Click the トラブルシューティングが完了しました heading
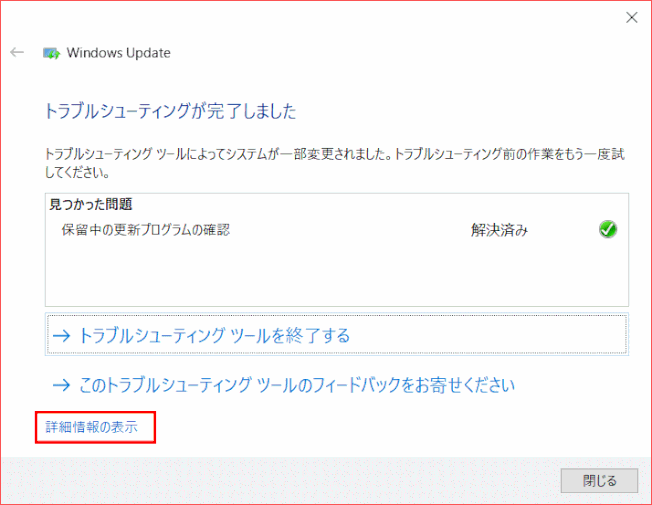This screenshot has height=505, width=652. (x=170, y=111)
